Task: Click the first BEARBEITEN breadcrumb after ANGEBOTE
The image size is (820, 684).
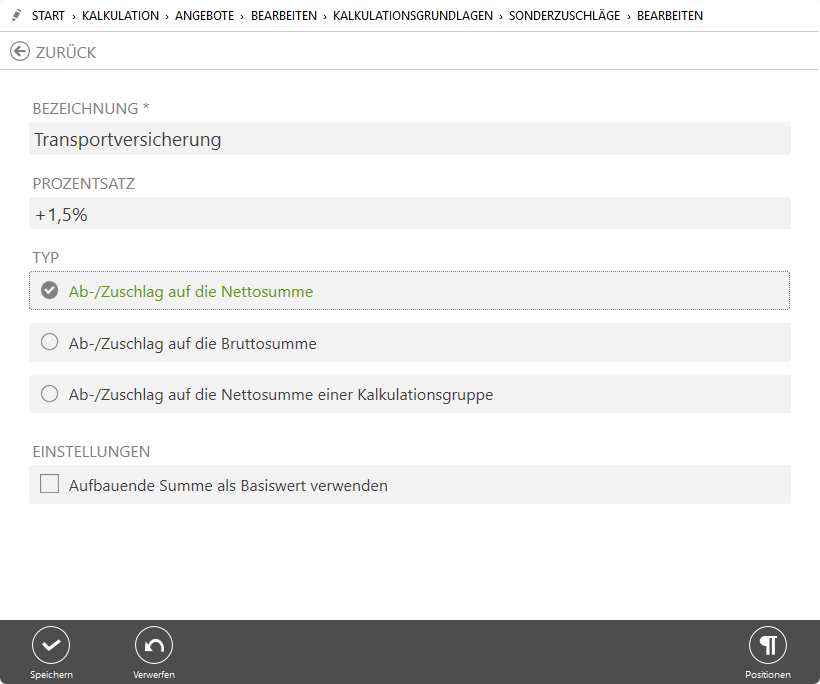Action: pyautogui.click(x=284, y=16)
